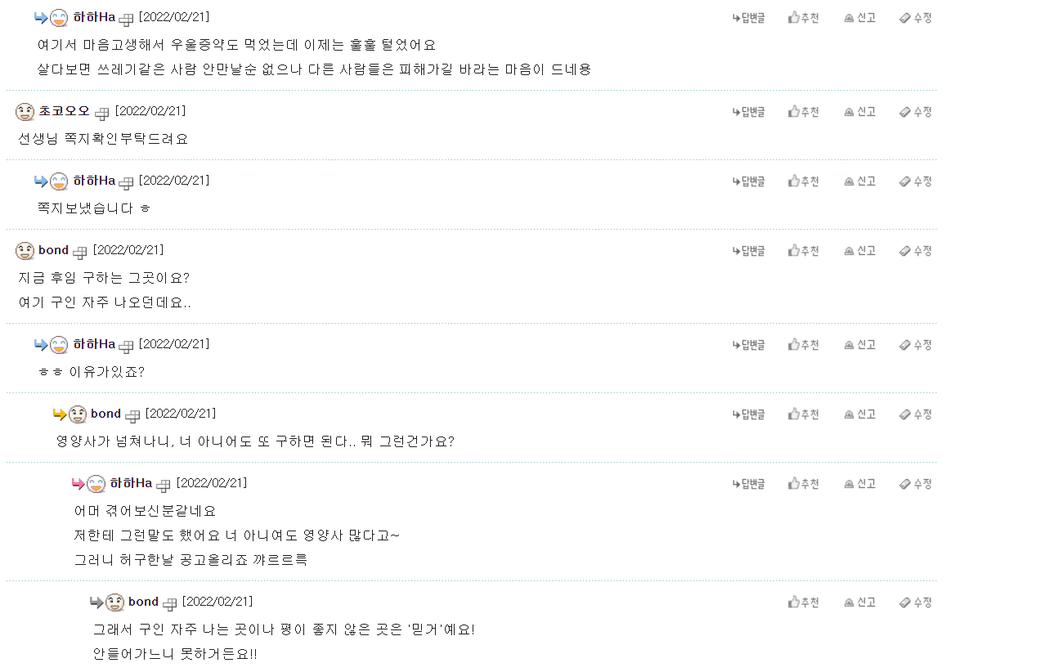Viewport: 1040px width, 667px height.
Task: Click 답변글 on 초코오오's comment
Action: click(x=748, y=112)
